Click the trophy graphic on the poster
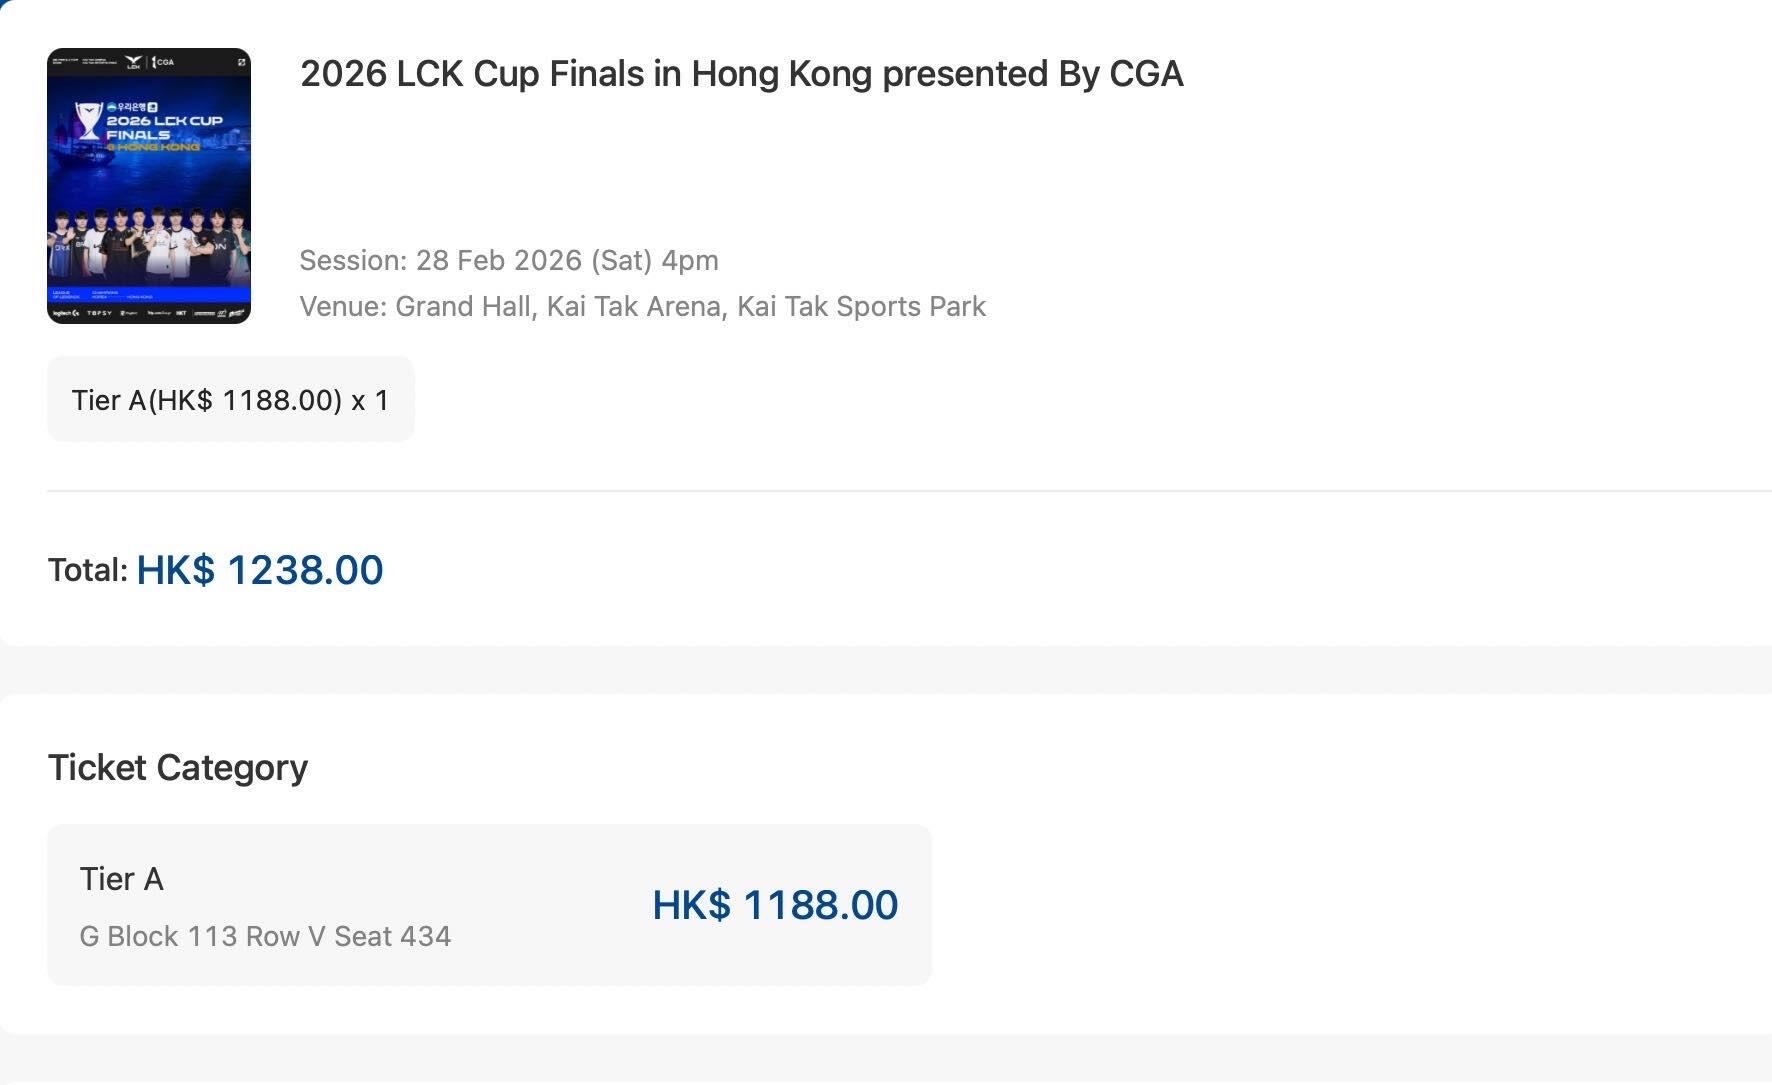1772x1085 pixels. (x=89, y=120)
